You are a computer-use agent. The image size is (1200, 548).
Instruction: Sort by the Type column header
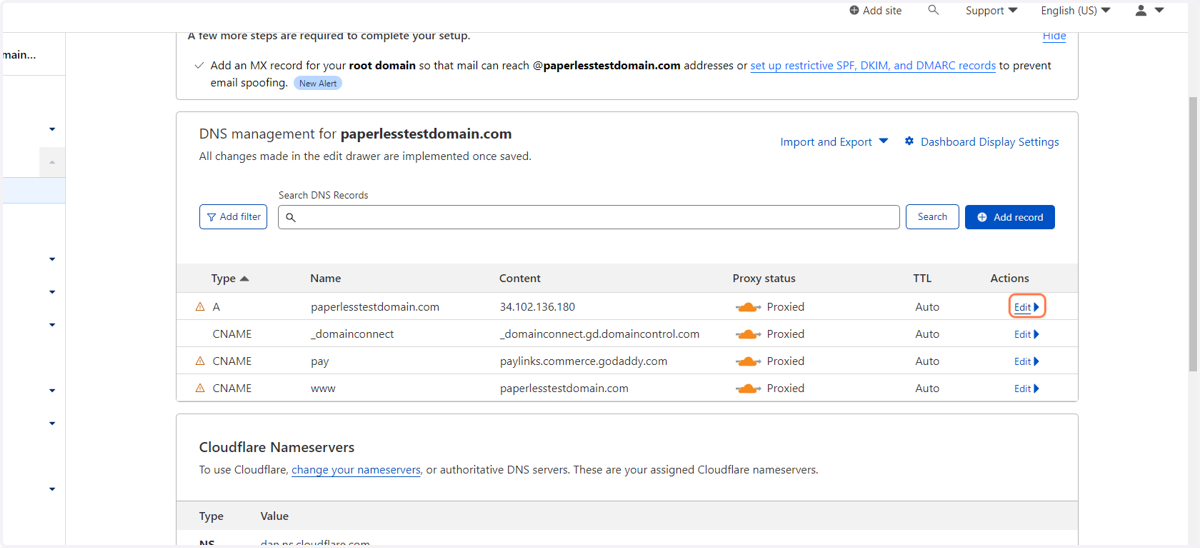[x=230, y=278]
